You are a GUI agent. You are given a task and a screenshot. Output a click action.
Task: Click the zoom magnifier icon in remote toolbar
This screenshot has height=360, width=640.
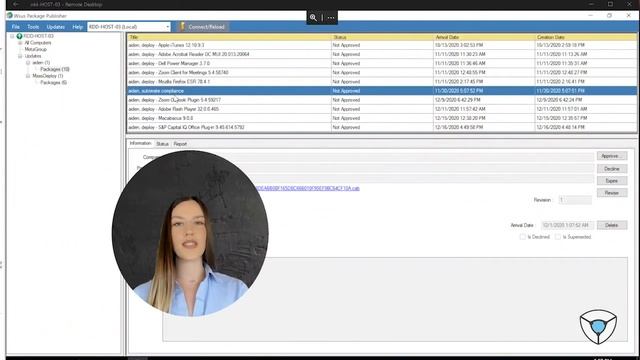pyautogui.click(x=313, y=18)
